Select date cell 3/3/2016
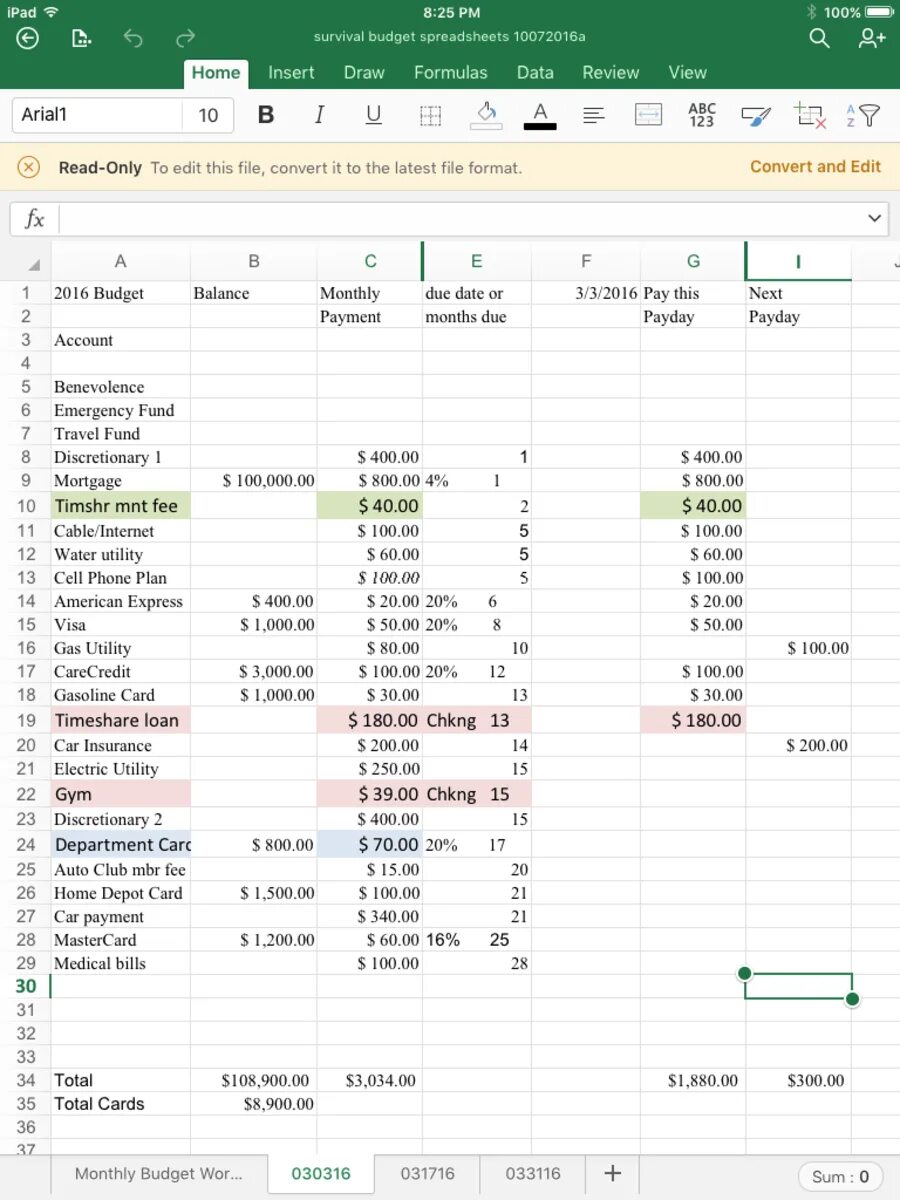Screen dimensions: 900x1200 [x=586, y=293]
